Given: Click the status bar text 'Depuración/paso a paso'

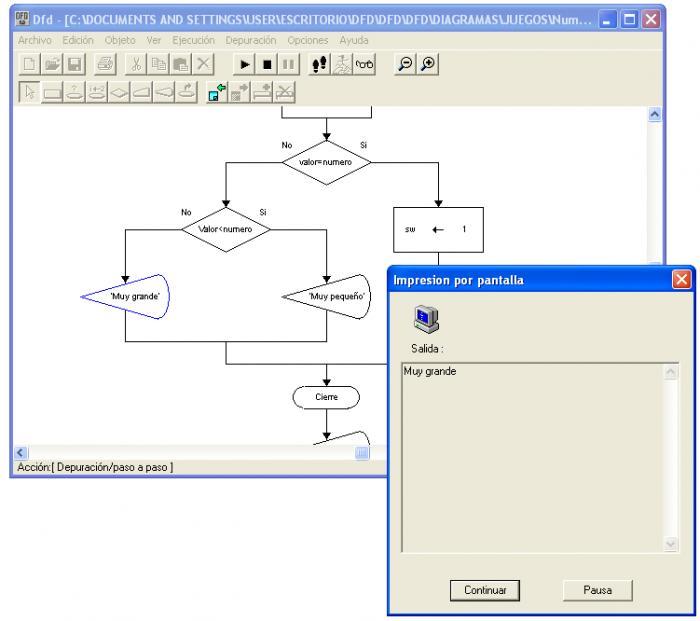Looking at the screenshot, I should 112,467.
